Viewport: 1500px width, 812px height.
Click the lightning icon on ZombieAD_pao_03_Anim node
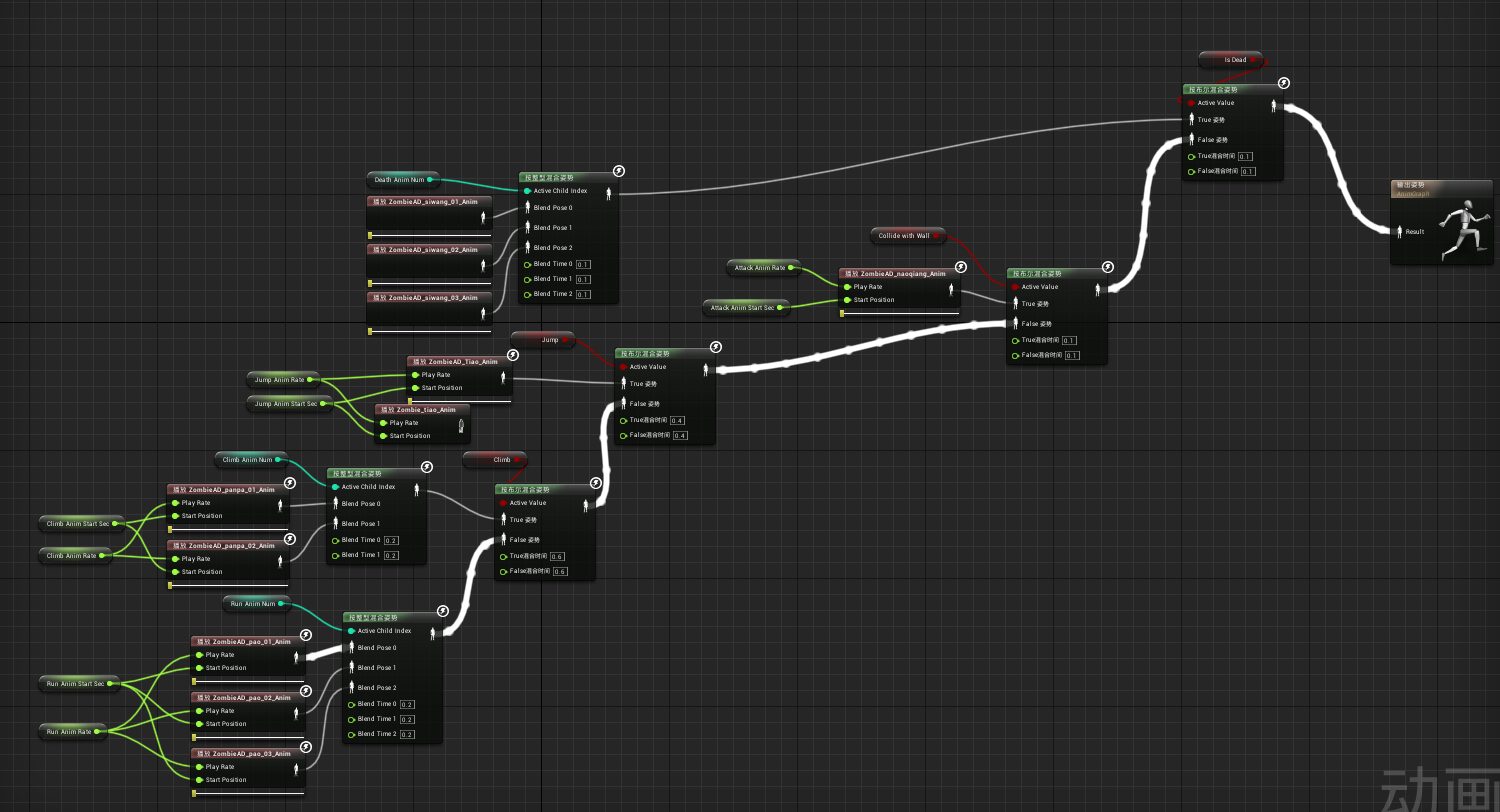pyautogui.click(x=307, y=746)
